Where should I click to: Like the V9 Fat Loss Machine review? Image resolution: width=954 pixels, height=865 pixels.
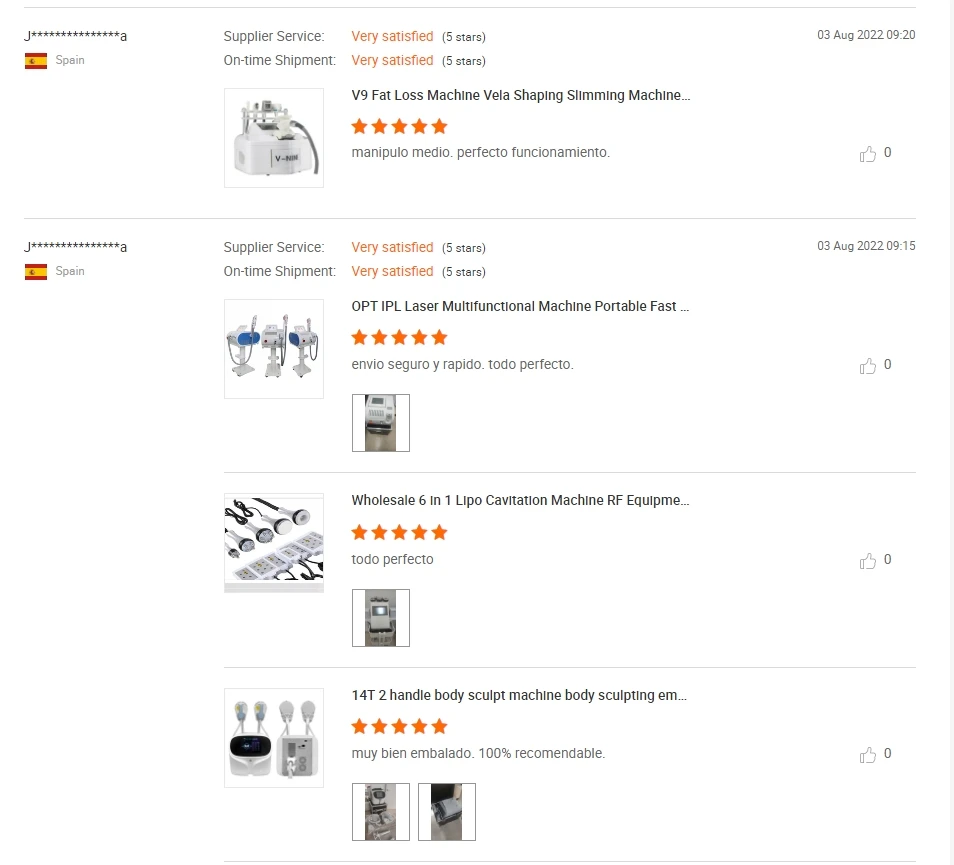[x=868, y=154]
